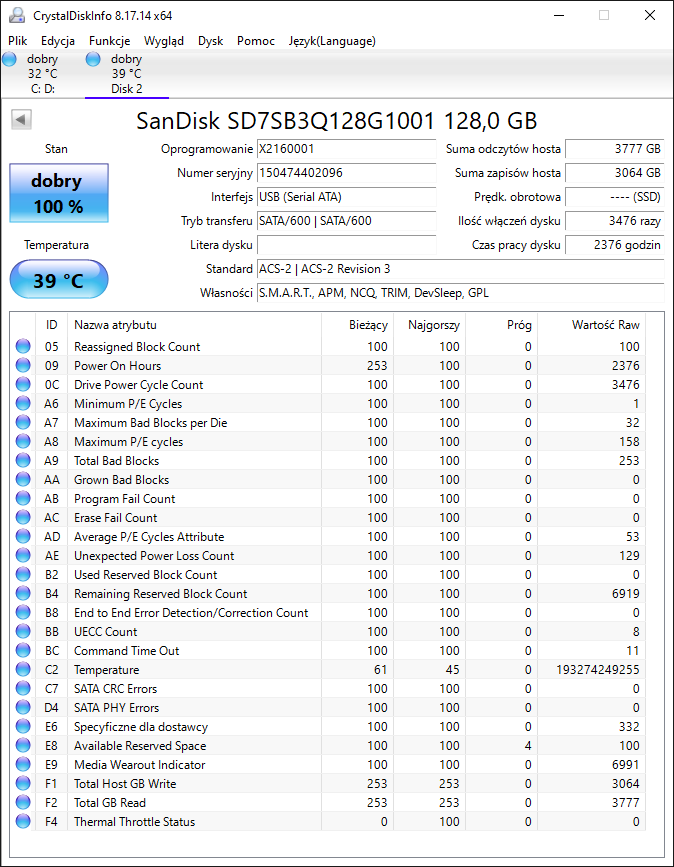This screenshot has height=867, width=674.
Task: Open the Funkcje menu
Action: pyautogui.click(x=109, y=41)
